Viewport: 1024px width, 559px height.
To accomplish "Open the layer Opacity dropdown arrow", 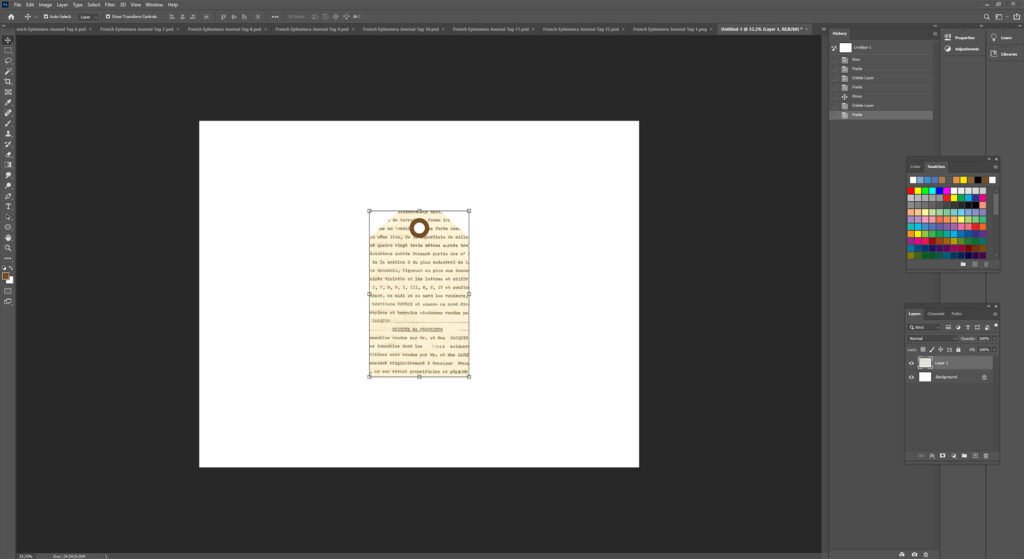I will (x=996, y=338).
